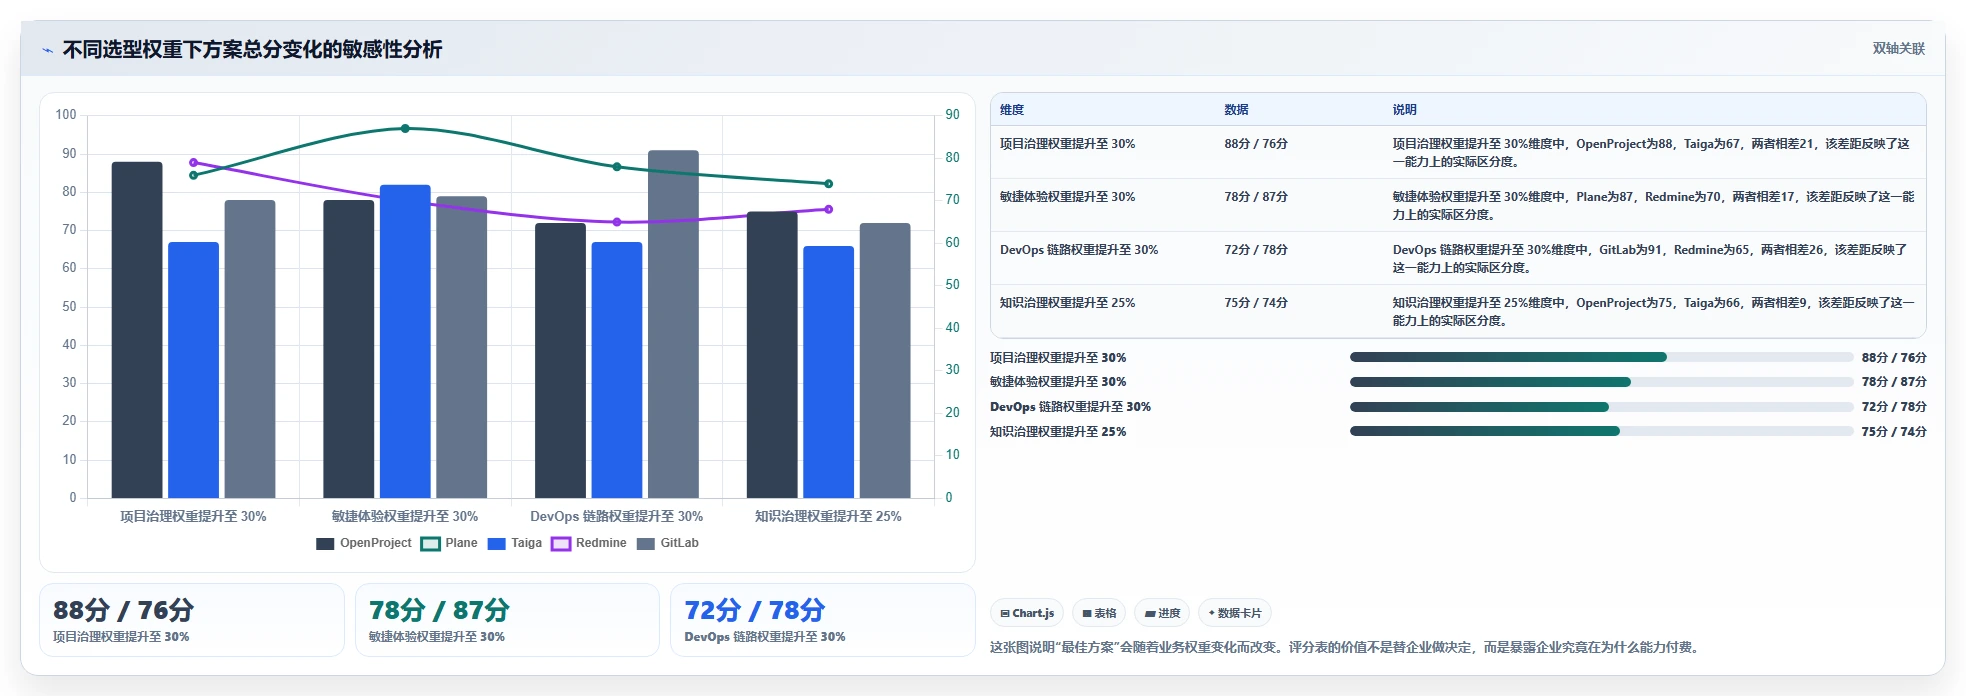Select the 表格 chip
The image size is (1966, 696).
pyautogui.click(x=1099, y=613)
